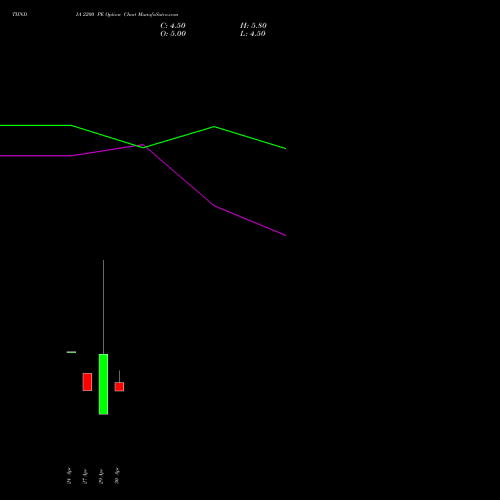Click the ticker symbol at the top left
Viewport: 500px width, 500px height.
tap(20, 14)
